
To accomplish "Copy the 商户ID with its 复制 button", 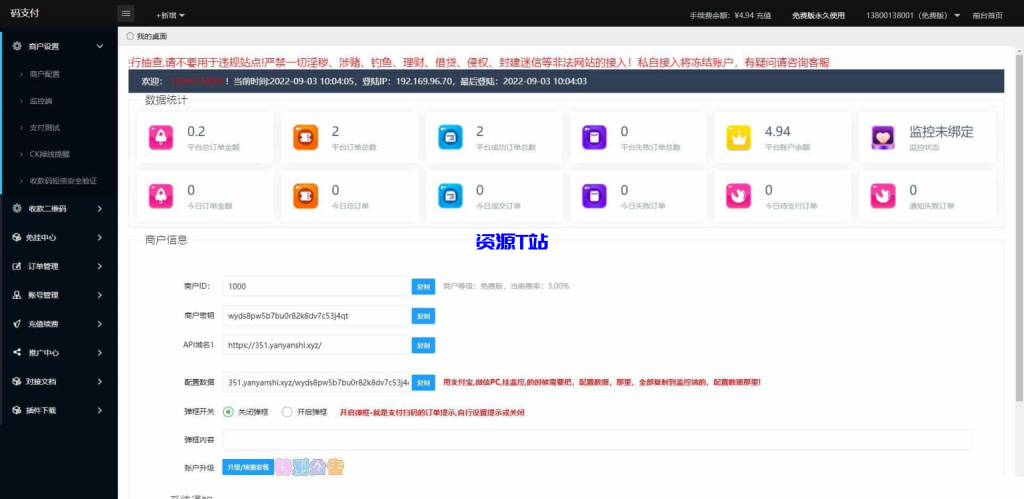I will click(x=423, y=286).
